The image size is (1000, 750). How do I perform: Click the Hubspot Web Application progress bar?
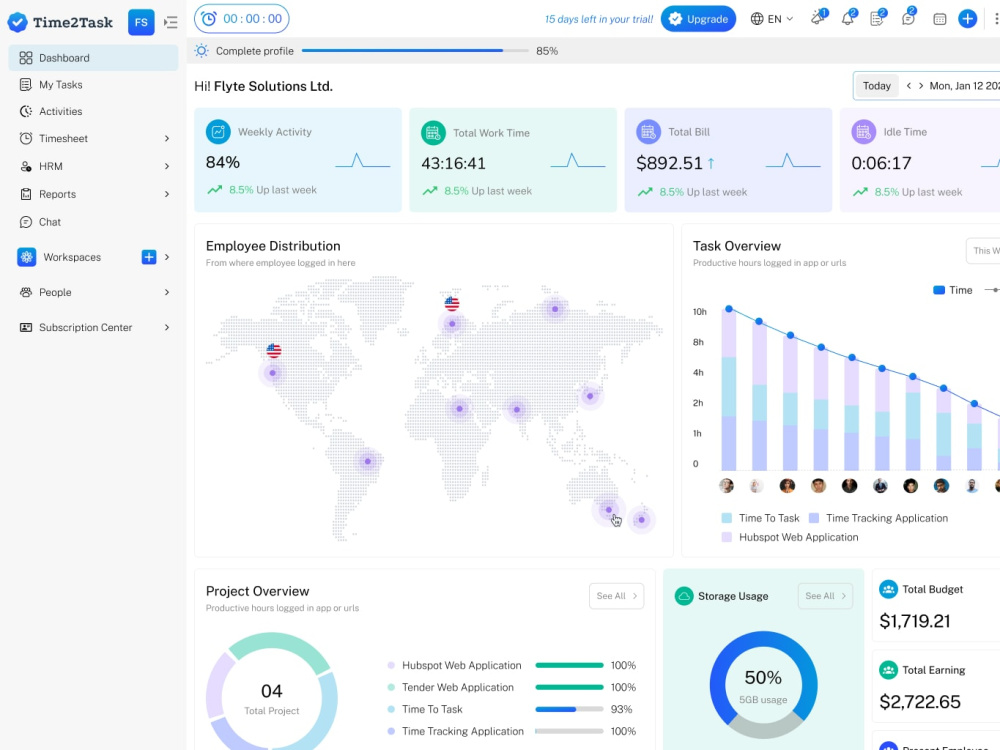click(569, 665)
